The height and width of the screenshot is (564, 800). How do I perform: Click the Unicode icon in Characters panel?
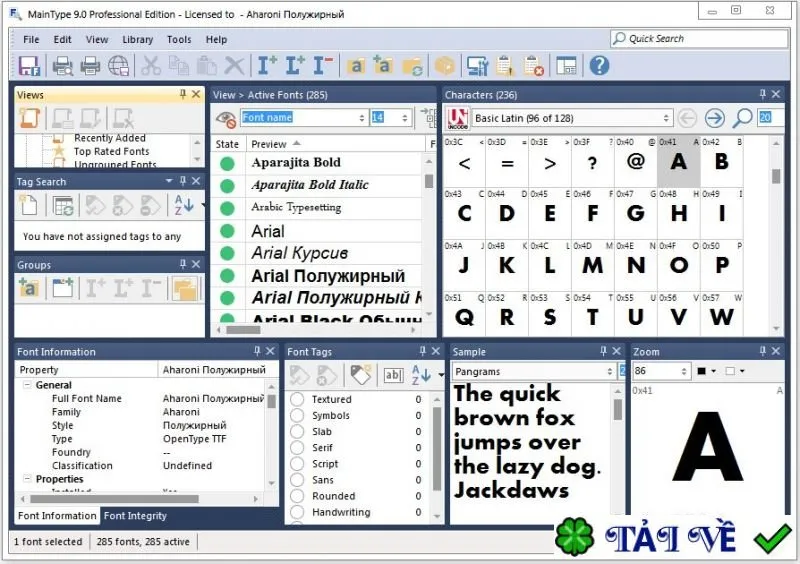[457, 118]
